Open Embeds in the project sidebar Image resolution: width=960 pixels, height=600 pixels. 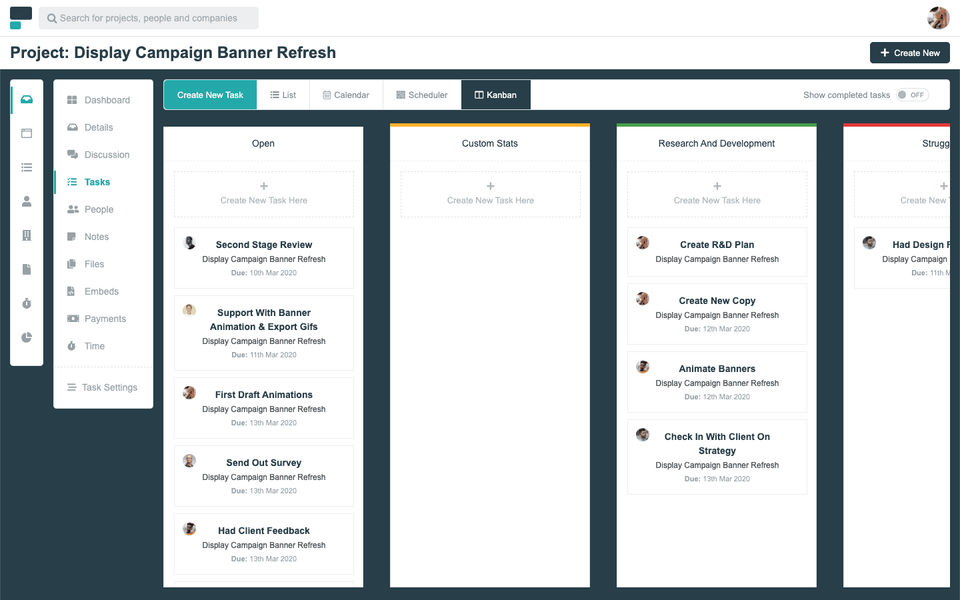pyautogui.click(x=103, y=291)
